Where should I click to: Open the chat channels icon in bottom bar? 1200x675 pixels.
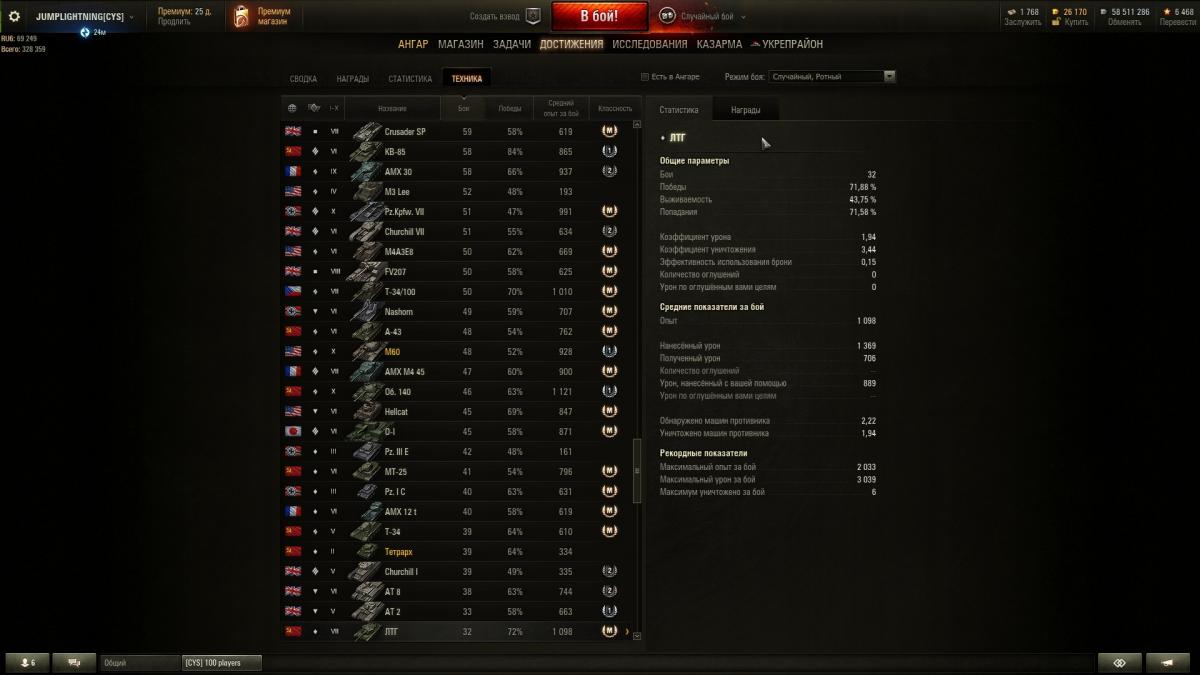pos(74,663)
